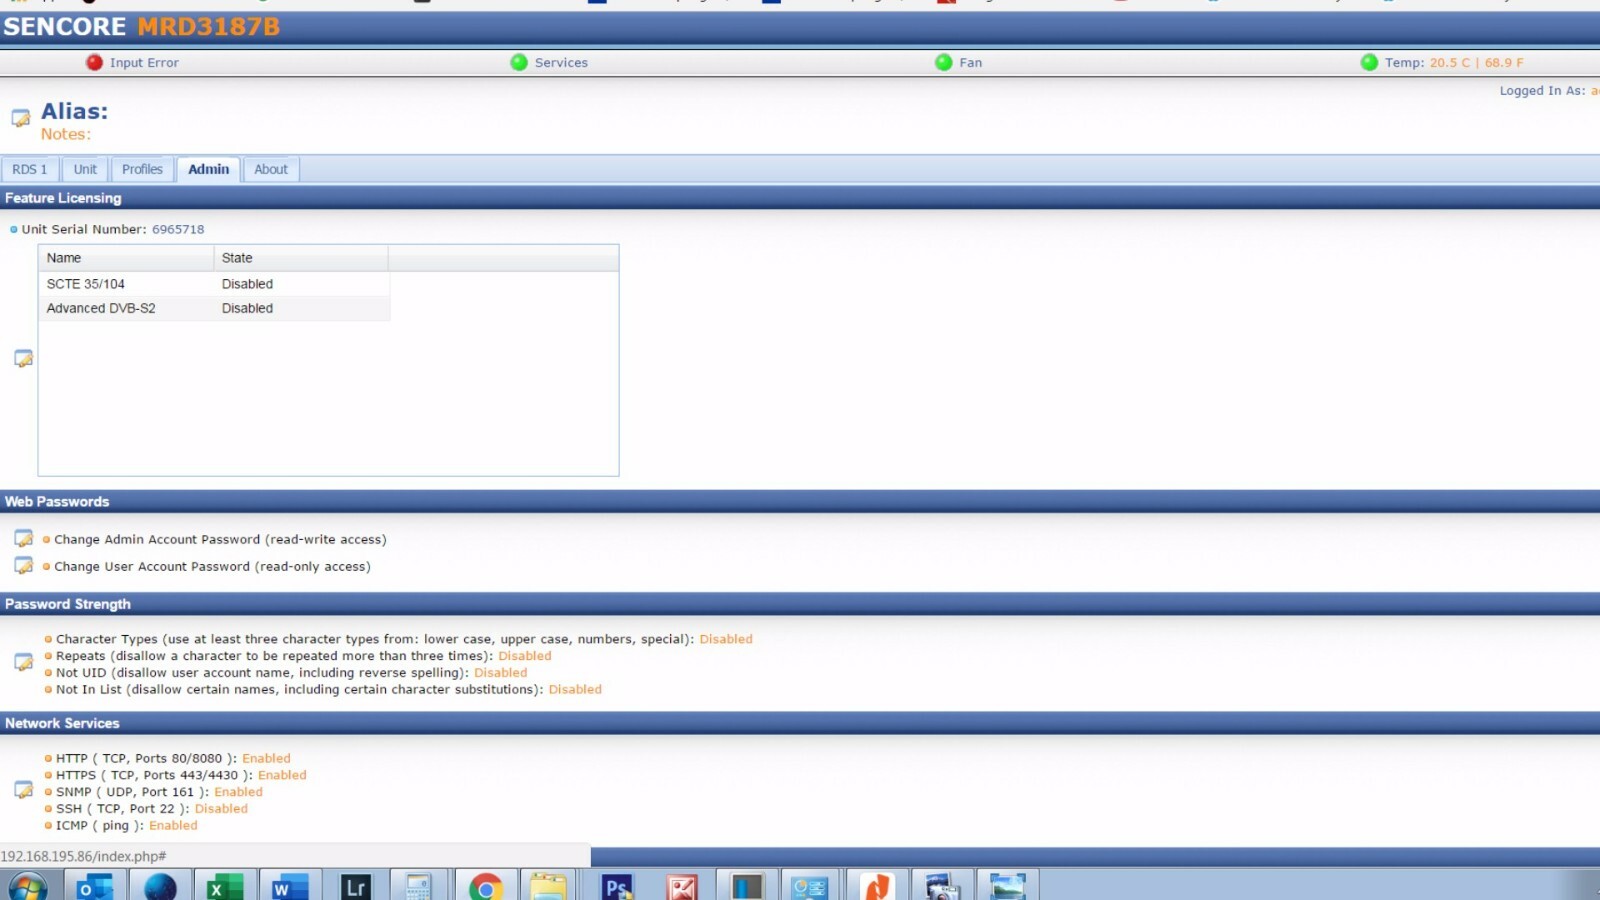Click the Not UID Disabled value

click(x=500, y=673)
